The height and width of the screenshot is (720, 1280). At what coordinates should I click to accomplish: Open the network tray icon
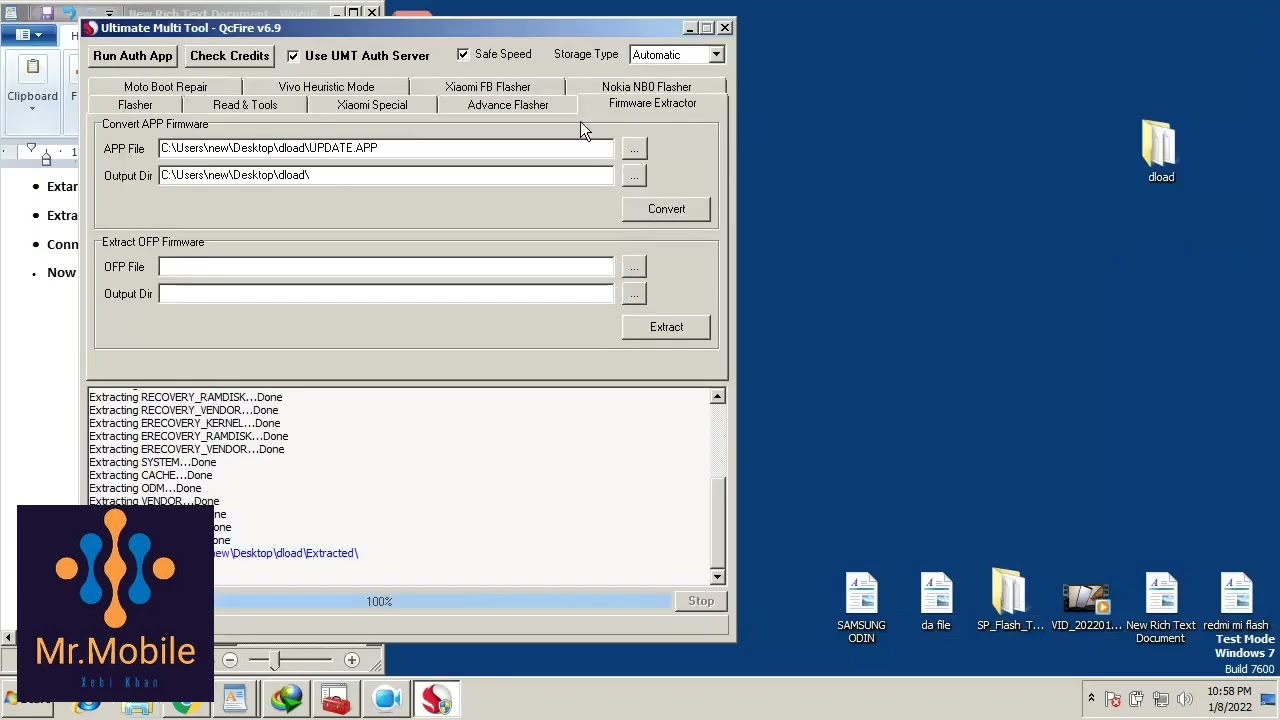pos(1161,699)
